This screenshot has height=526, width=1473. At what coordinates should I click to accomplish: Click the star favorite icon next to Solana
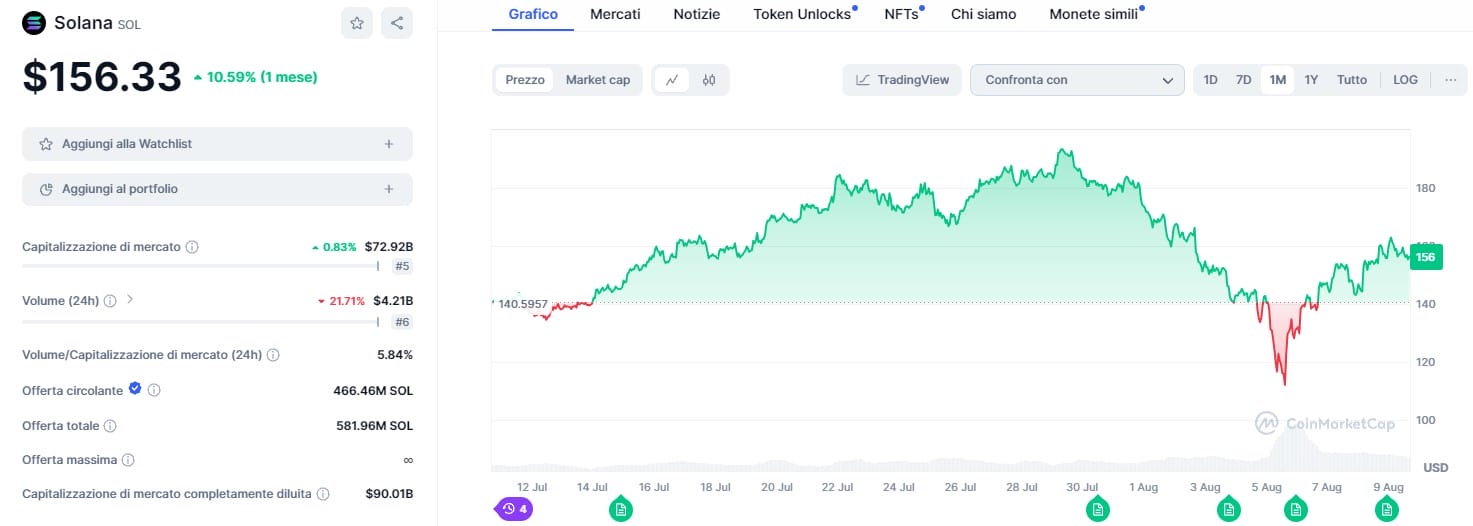[356, 23]
